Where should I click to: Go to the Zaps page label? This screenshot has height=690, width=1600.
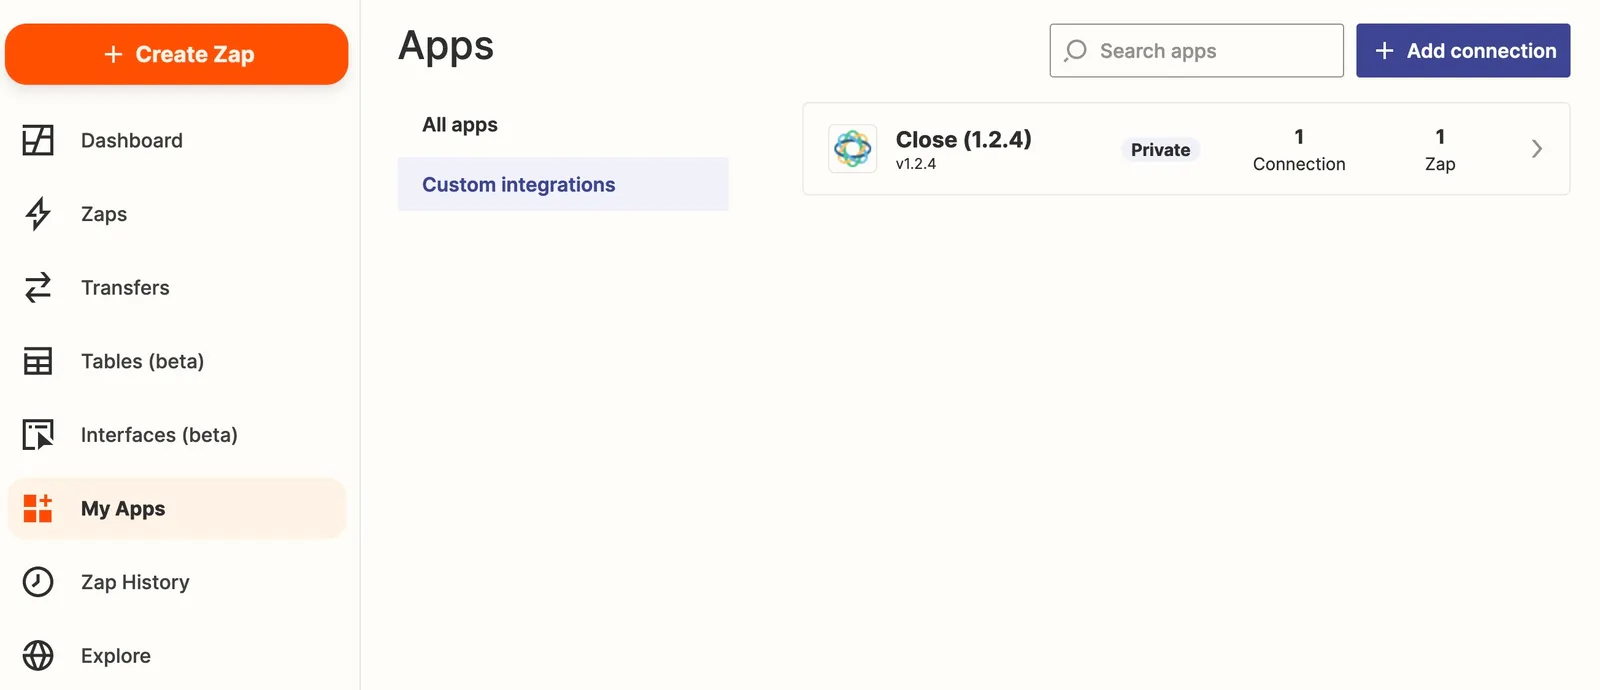[x=104, y=214]
